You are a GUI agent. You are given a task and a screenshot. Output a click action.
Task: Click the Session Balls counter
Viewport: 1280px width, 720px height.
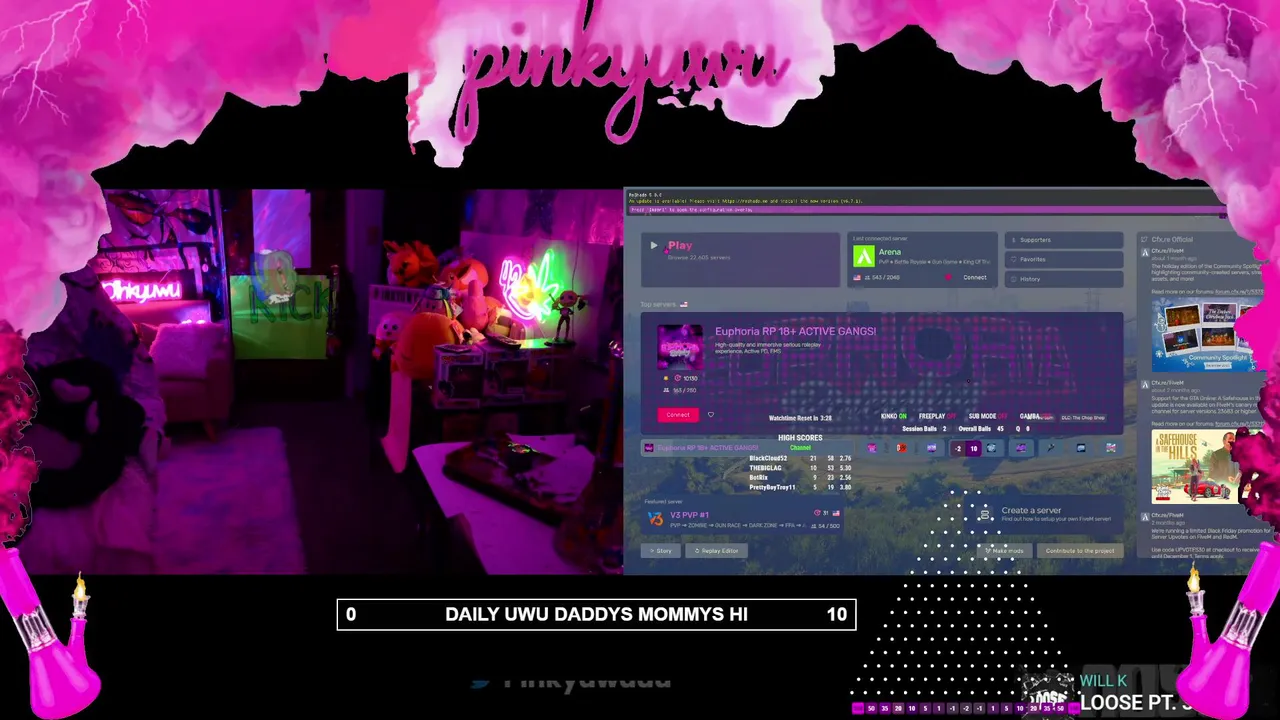(924, 429)
